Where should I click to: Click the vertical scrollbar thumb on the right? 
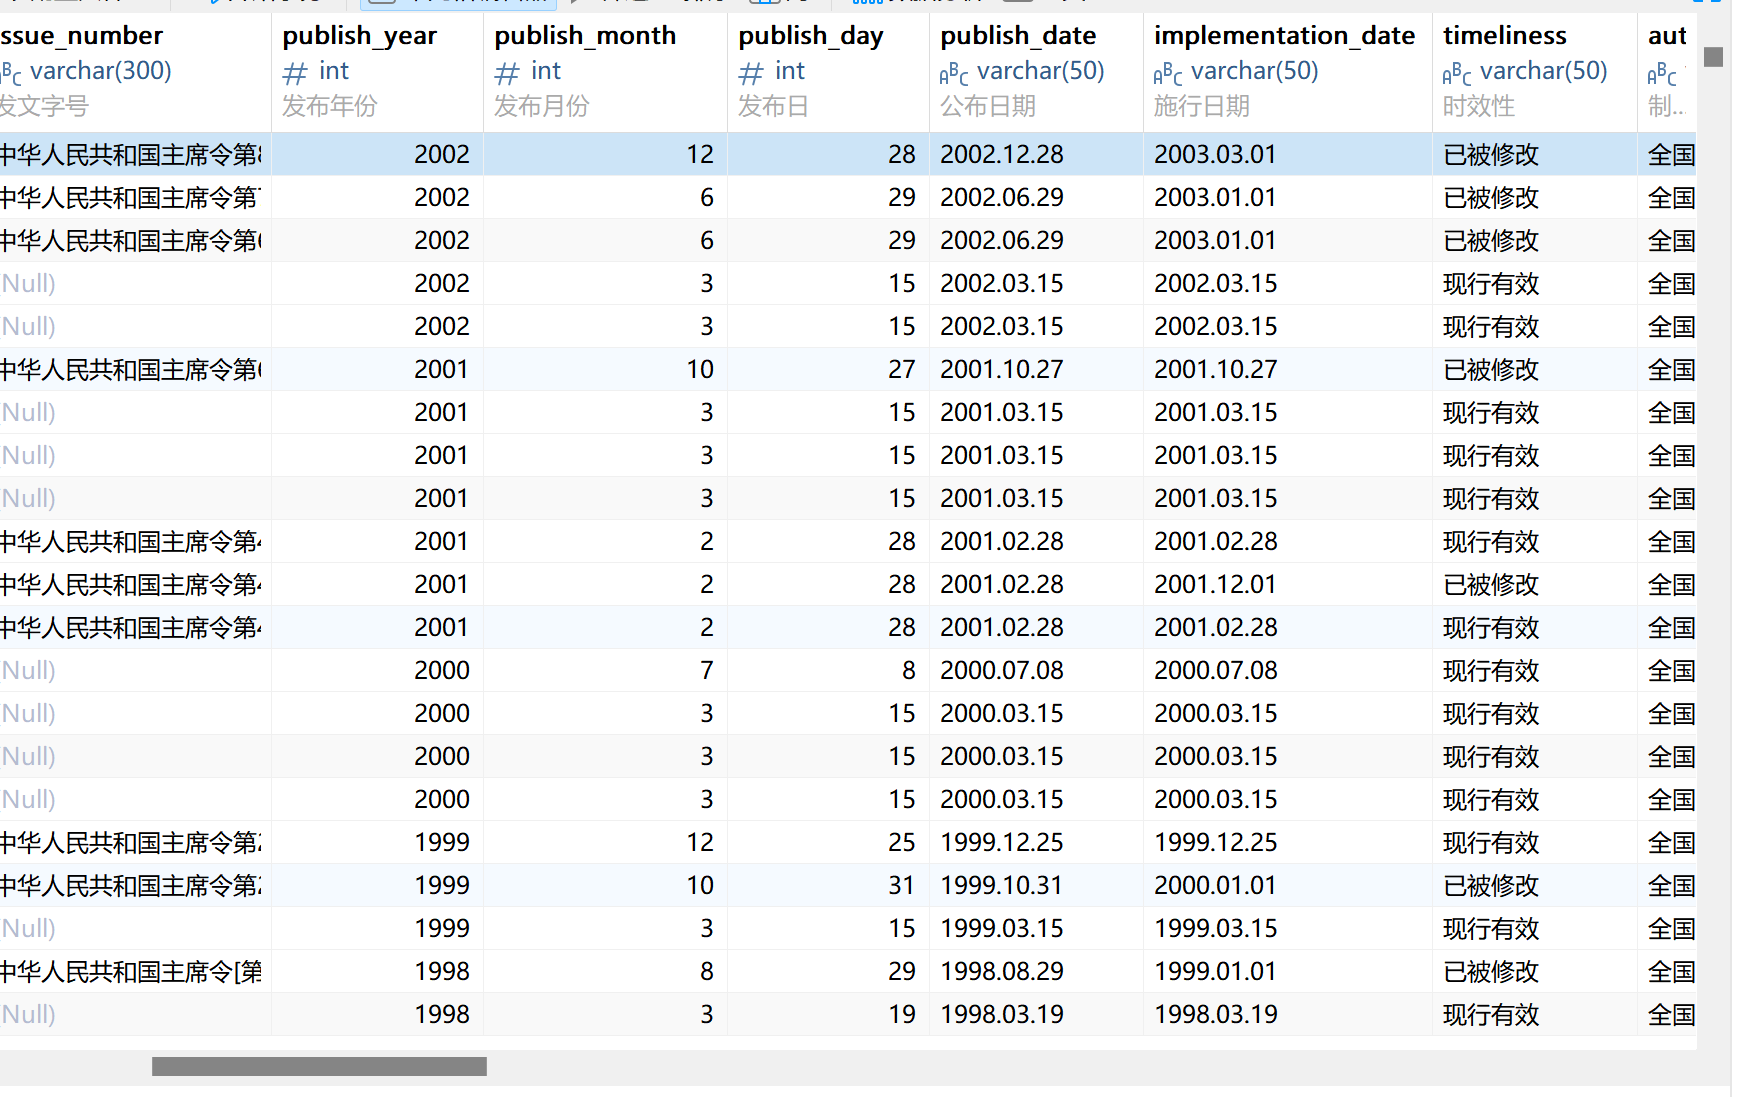[x=1713, y=57]
